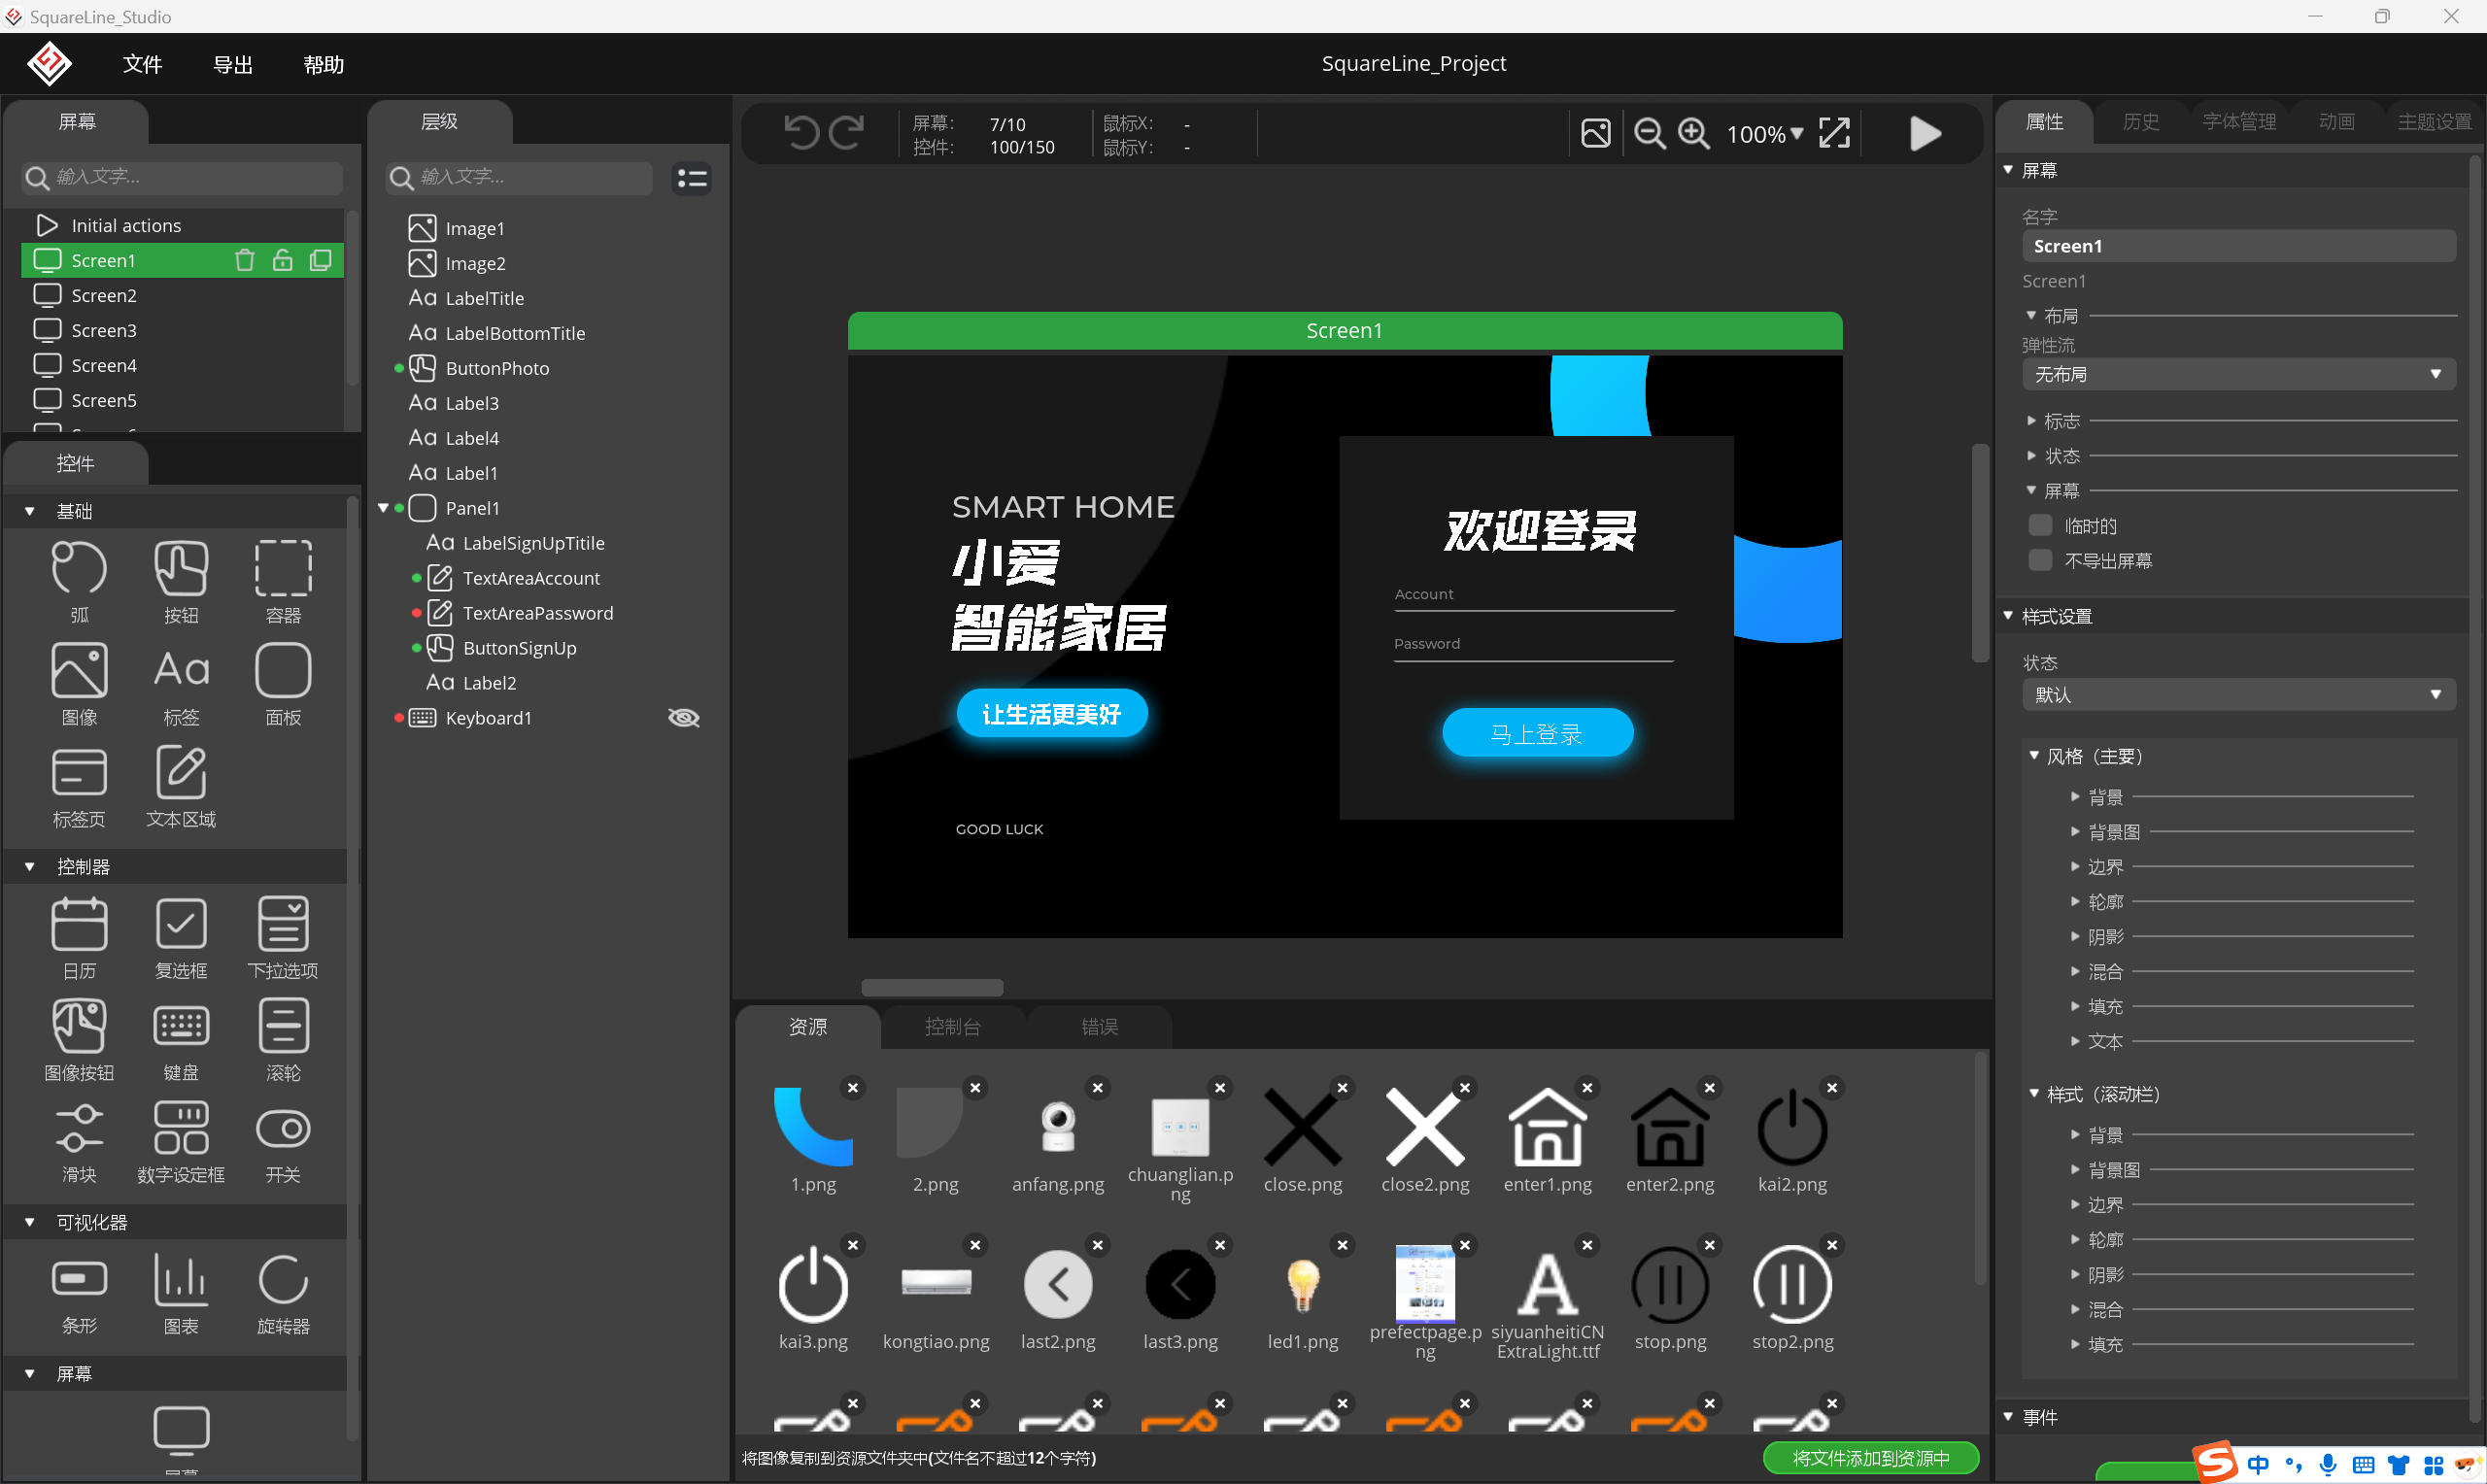Open the 100% zoom level dropdown
The width and height of the screenshot is (2487, 1484).
[1765, 134]
